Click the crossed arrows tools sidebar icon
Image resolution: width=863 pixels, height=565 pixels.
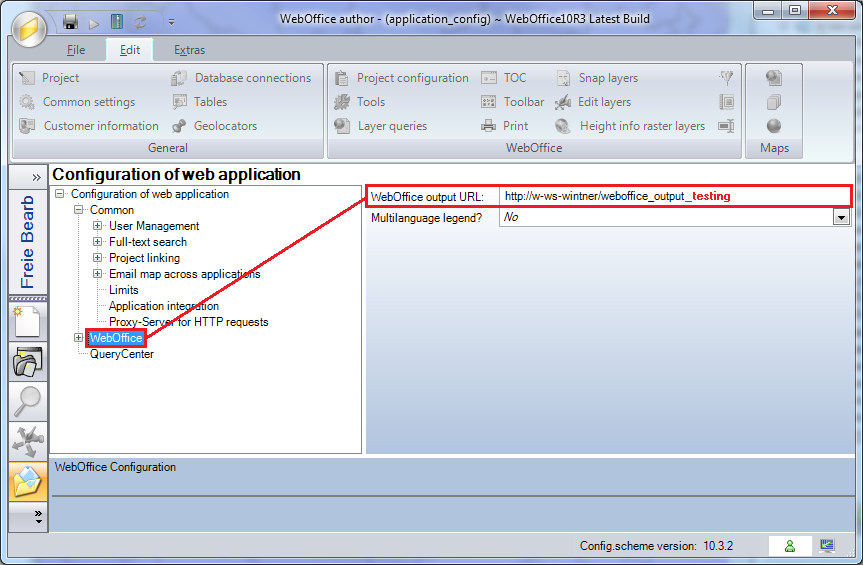pyautogui.click(x=28, y=441)
